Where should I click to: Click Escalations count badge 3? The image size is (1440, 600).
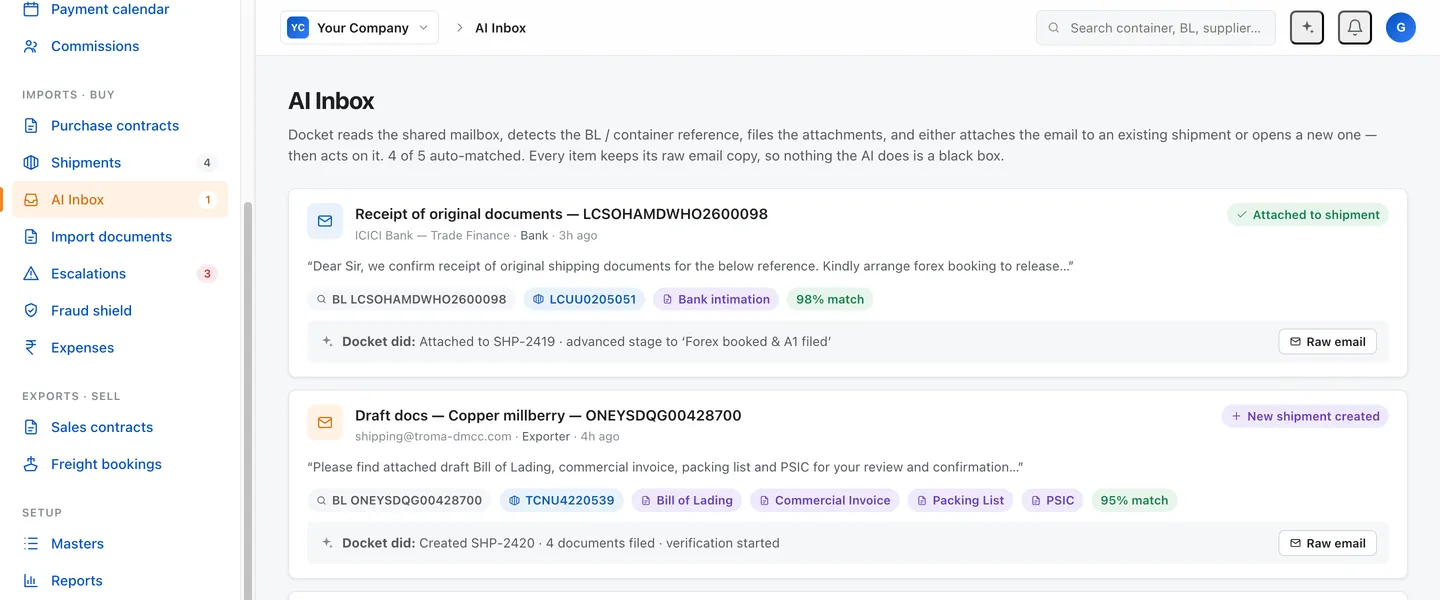[x=207, y=274]
